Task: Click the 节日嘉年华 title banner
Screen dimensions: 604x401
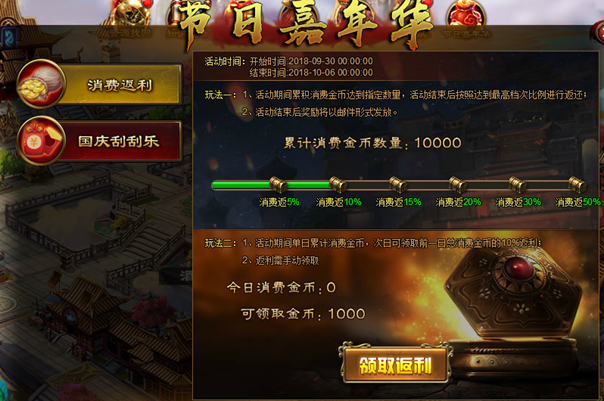Action: coord(306,24)
